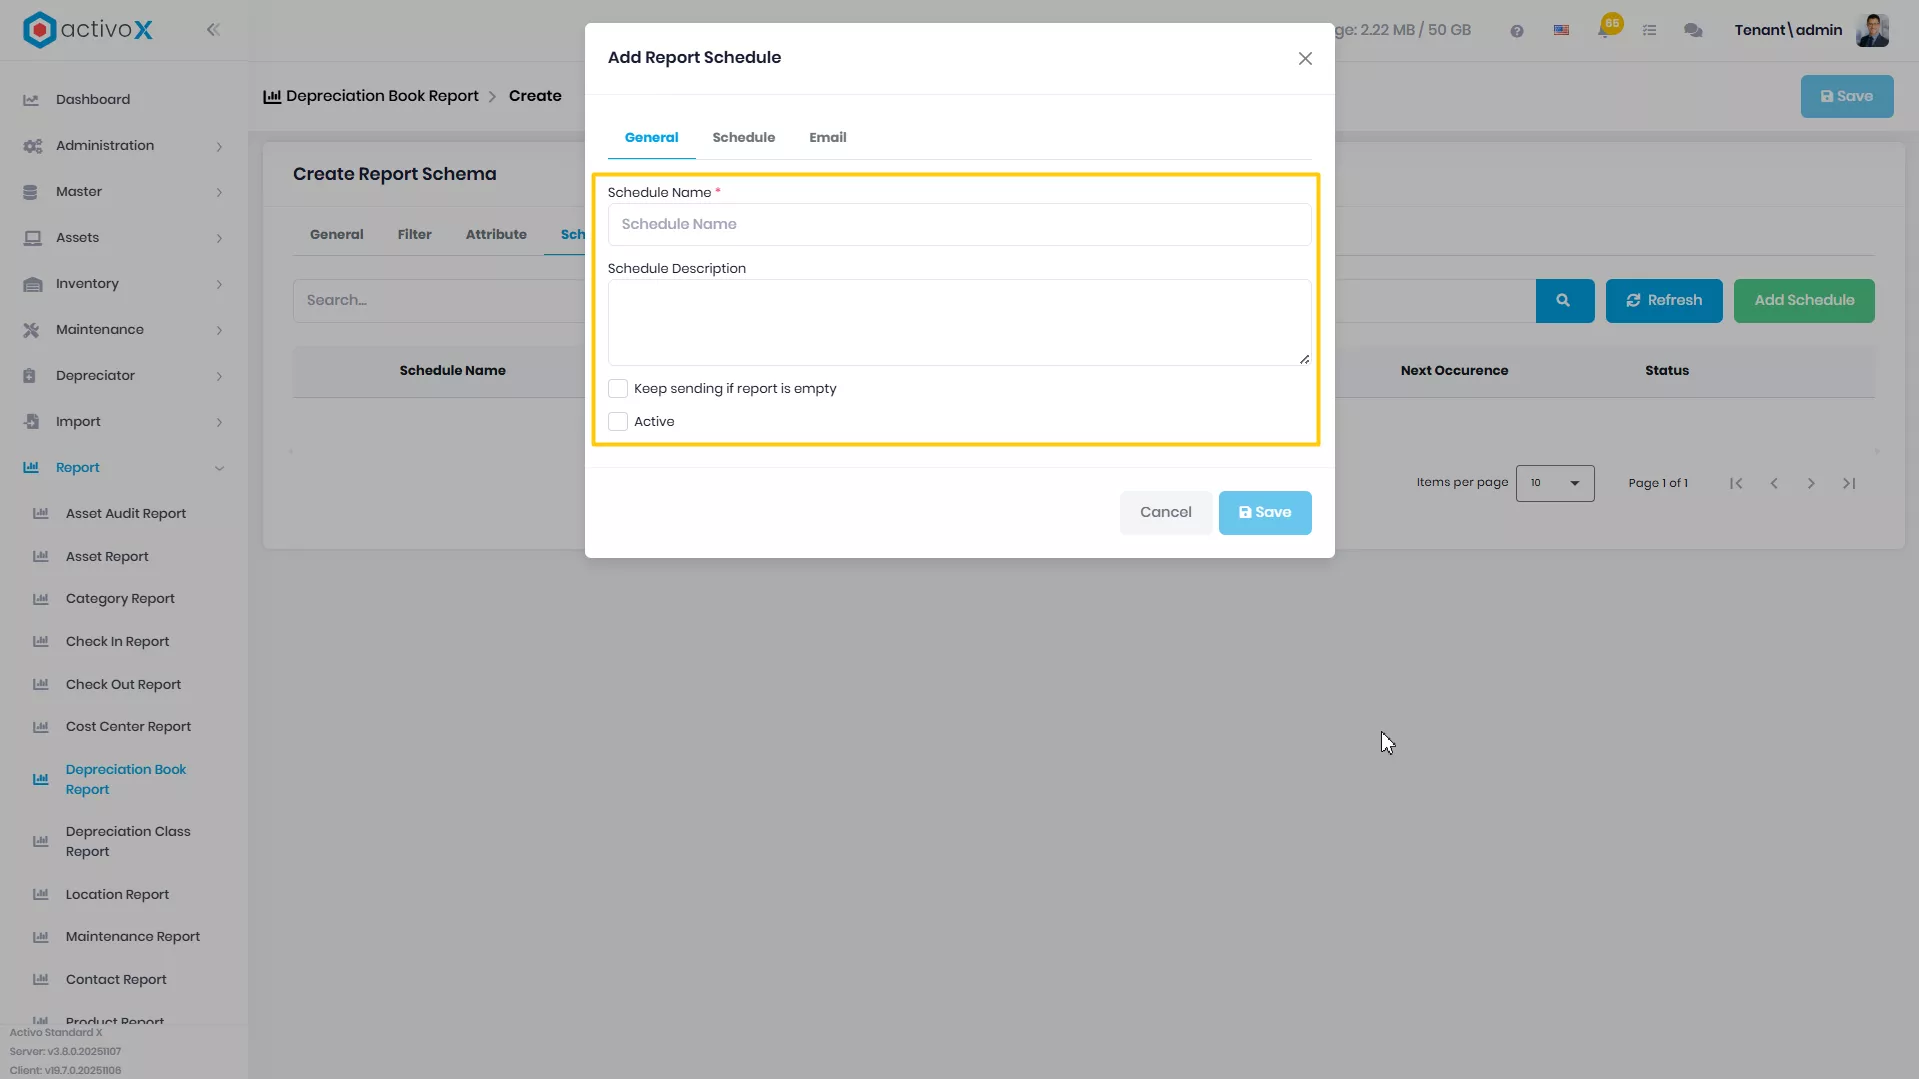Click the top-right page Save button
This screenshot has height=1079, width=1919.
tap(1847, 97)
